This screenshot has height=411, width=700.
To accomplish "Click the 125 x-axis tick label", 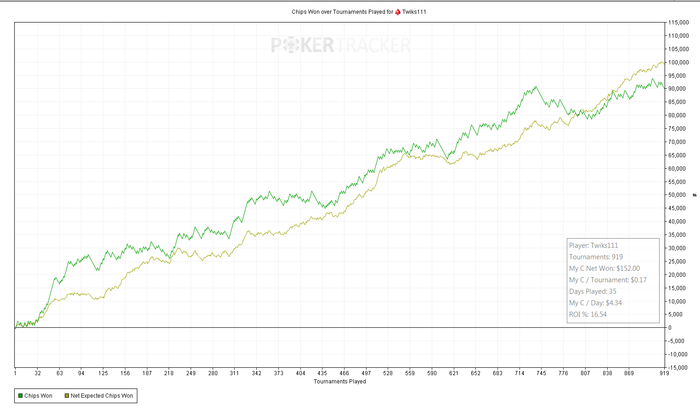I will pos(103,373).
